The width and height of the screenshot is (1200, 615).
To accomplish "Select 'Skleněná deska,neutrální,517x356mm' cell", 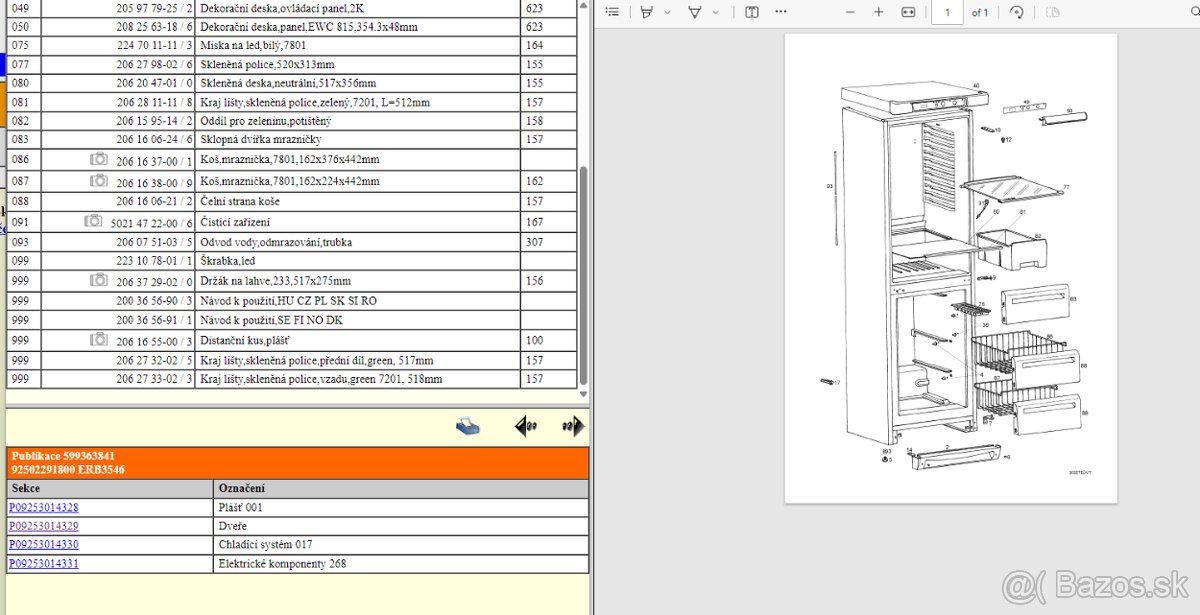I will click(x=358, y=83).
